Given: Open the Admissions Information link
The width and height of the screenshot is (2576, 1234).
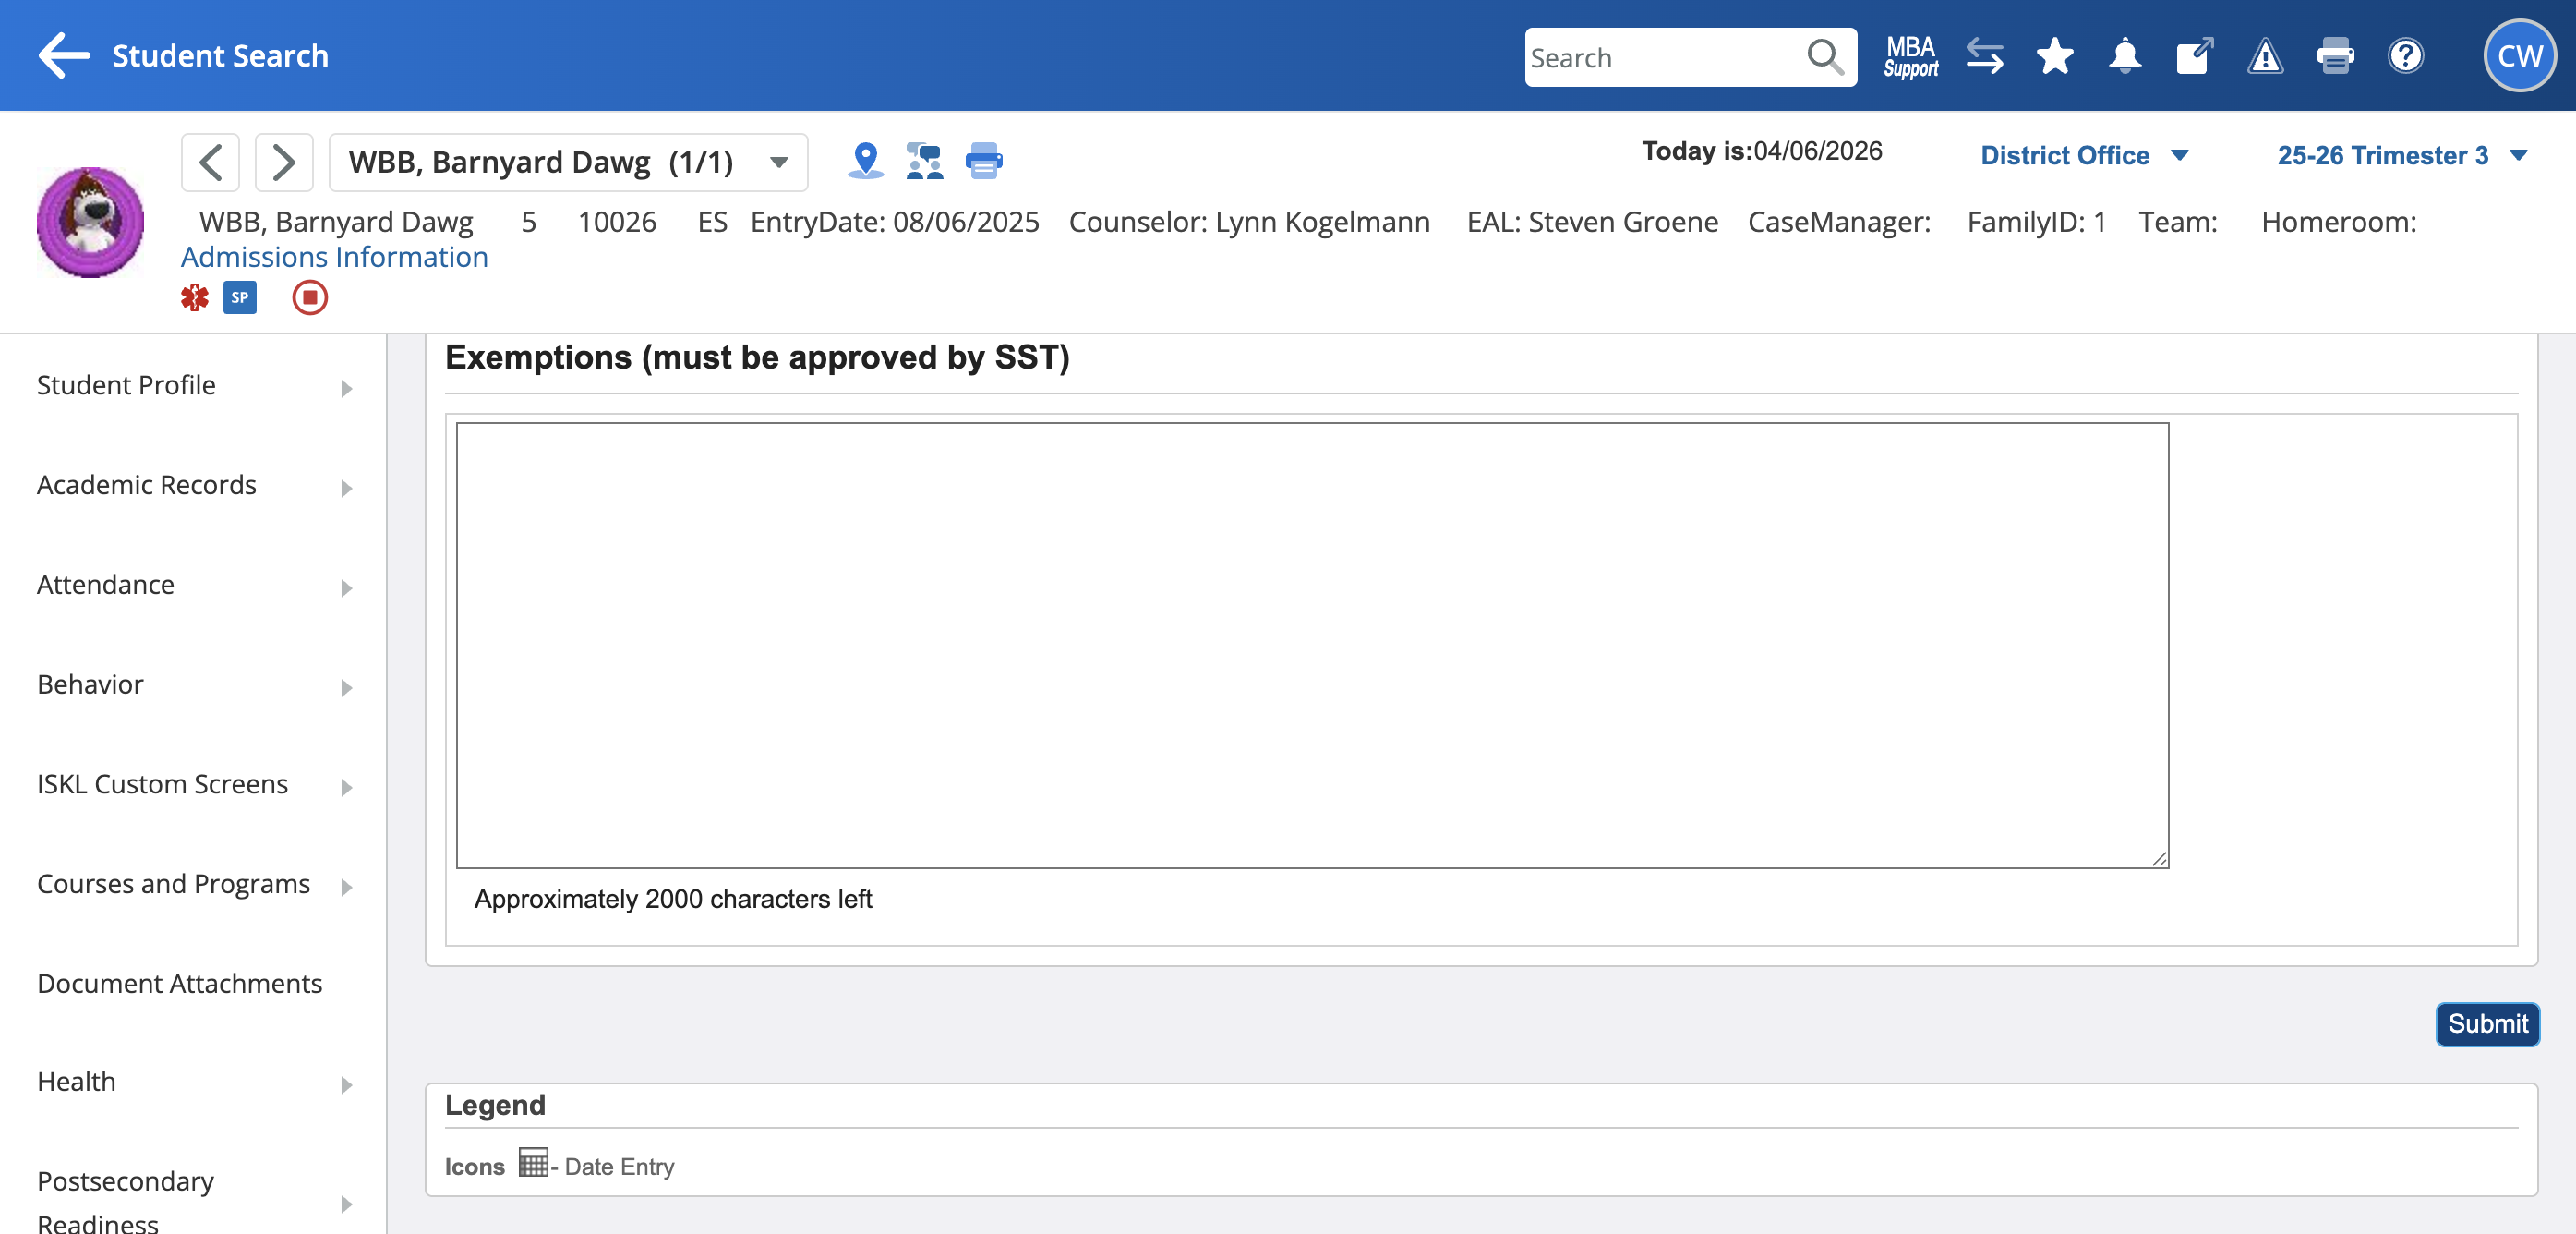Looking at the screenshot, I should click(334, 258).
